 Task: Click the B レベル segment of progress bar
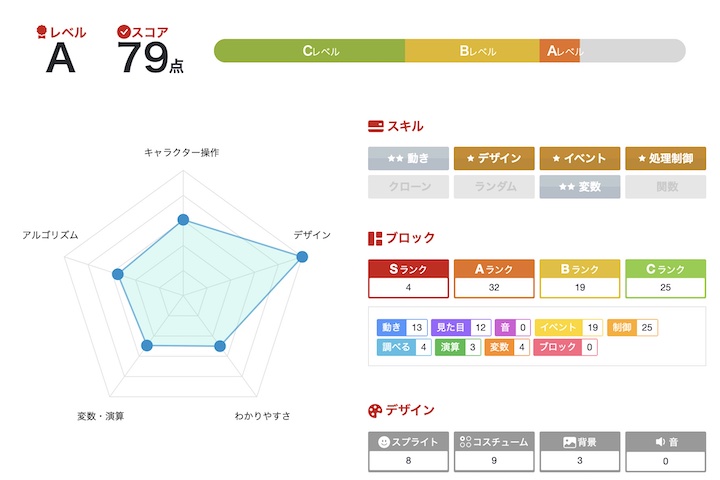coord(473,51)
